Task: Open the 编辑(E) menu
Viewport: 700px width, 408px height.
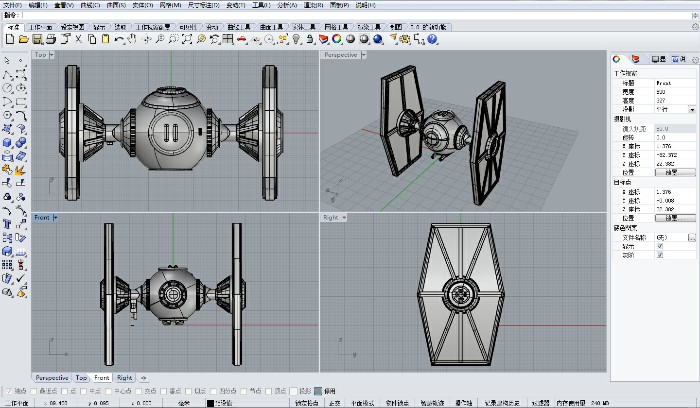Action: pyautogui.click(x=38, y=5)
